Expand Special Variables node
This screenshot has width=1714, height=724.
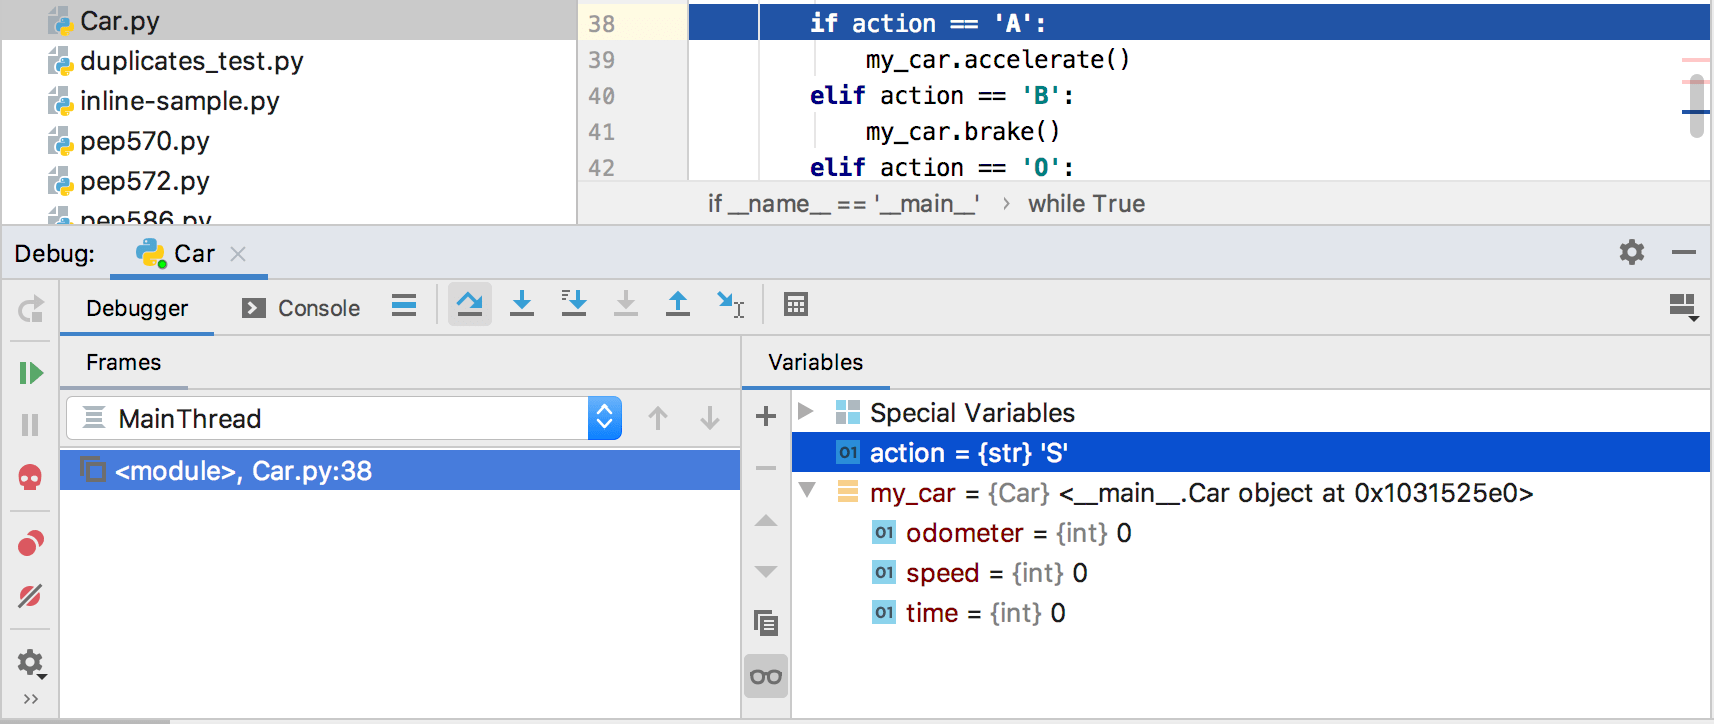(x=806, y=412)
